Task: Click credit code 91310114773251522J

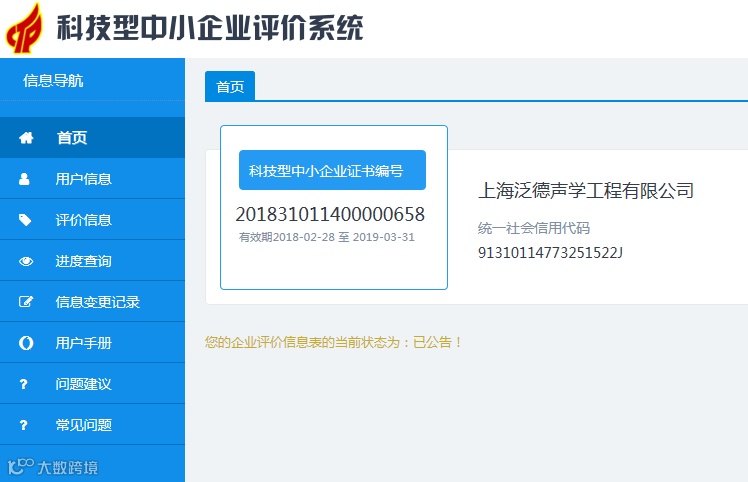Action: (x=550, y=252)
